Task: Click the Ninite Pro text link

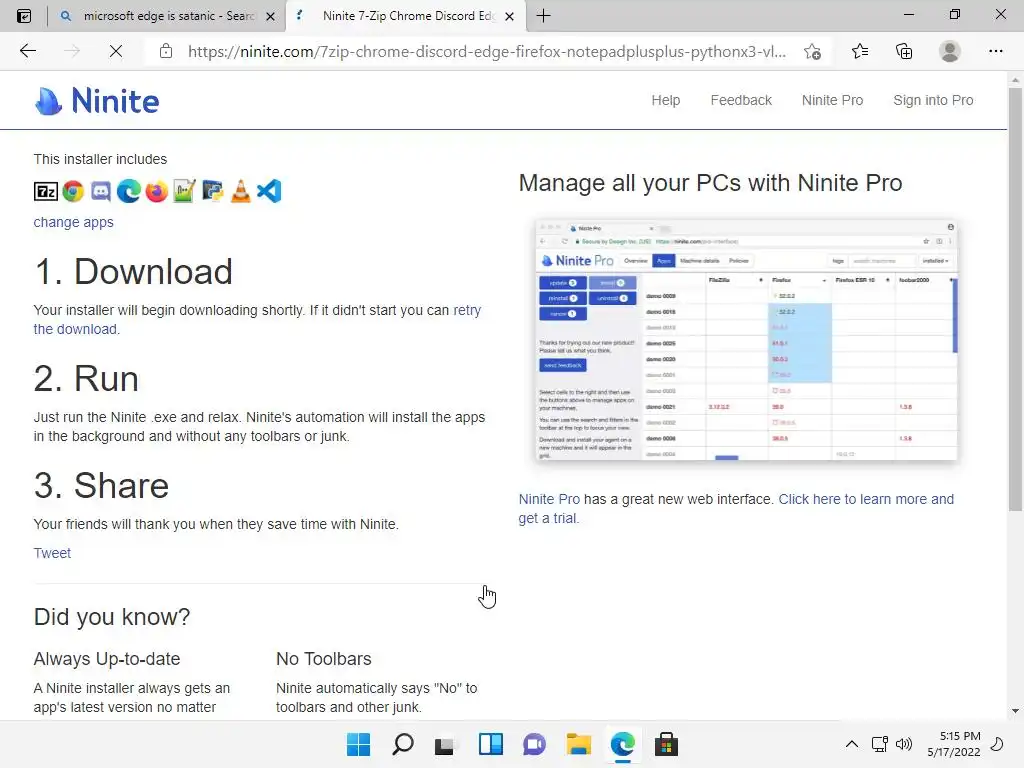Action: [x=549, y=499]
